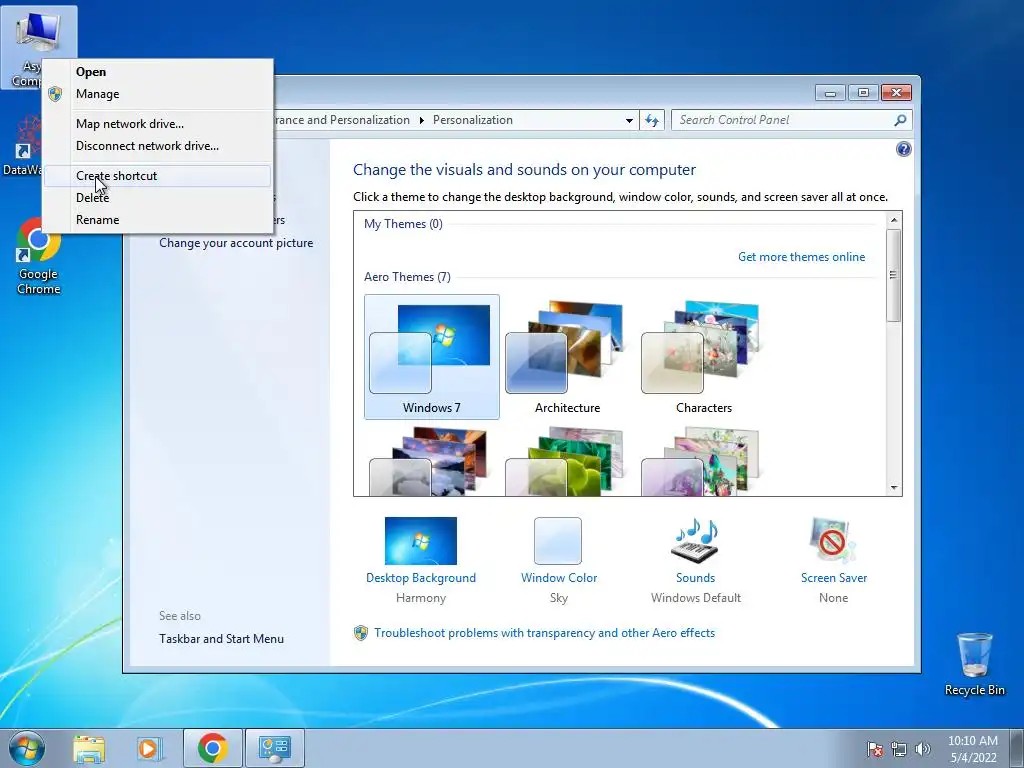Image resolution: width=1024 pixels, height=768 pixels.
Task: Select the green theme thumbnail below Architecture
Action: click(564, 461)
